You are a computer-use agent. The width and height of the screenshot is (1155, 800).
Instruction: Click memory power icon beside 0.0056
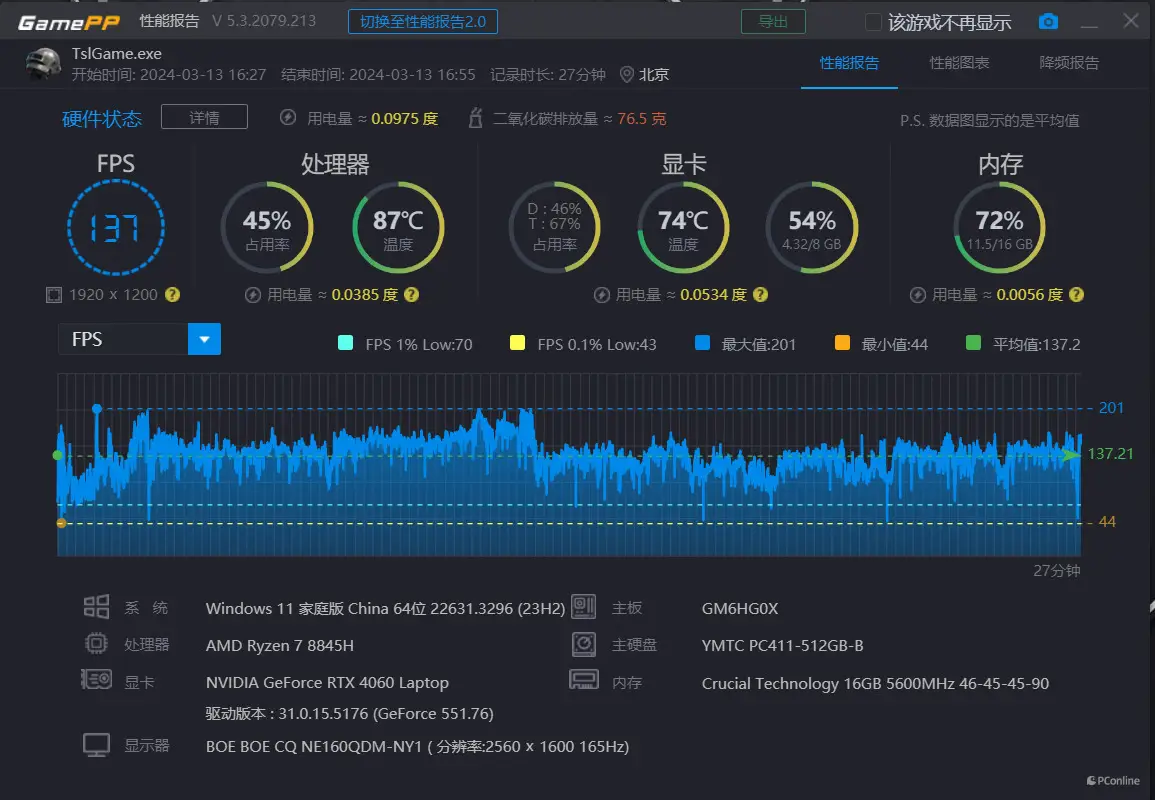[918, 295]
